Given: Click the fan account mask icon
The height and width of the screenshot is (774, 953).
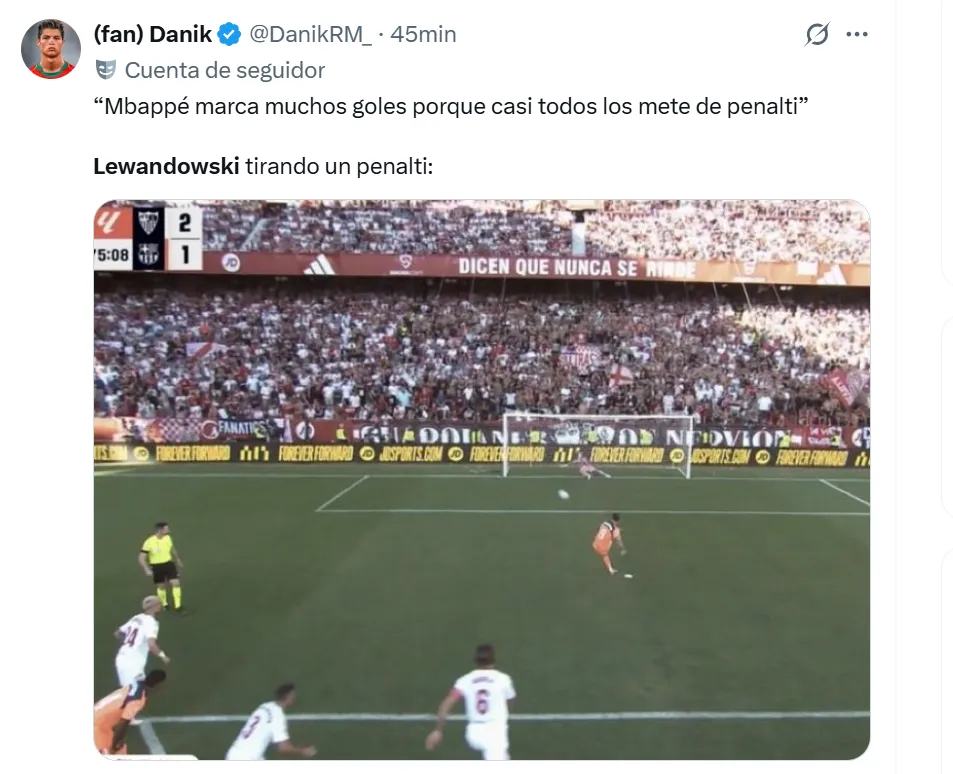Looking at the screenshot, I should point(106,71).
